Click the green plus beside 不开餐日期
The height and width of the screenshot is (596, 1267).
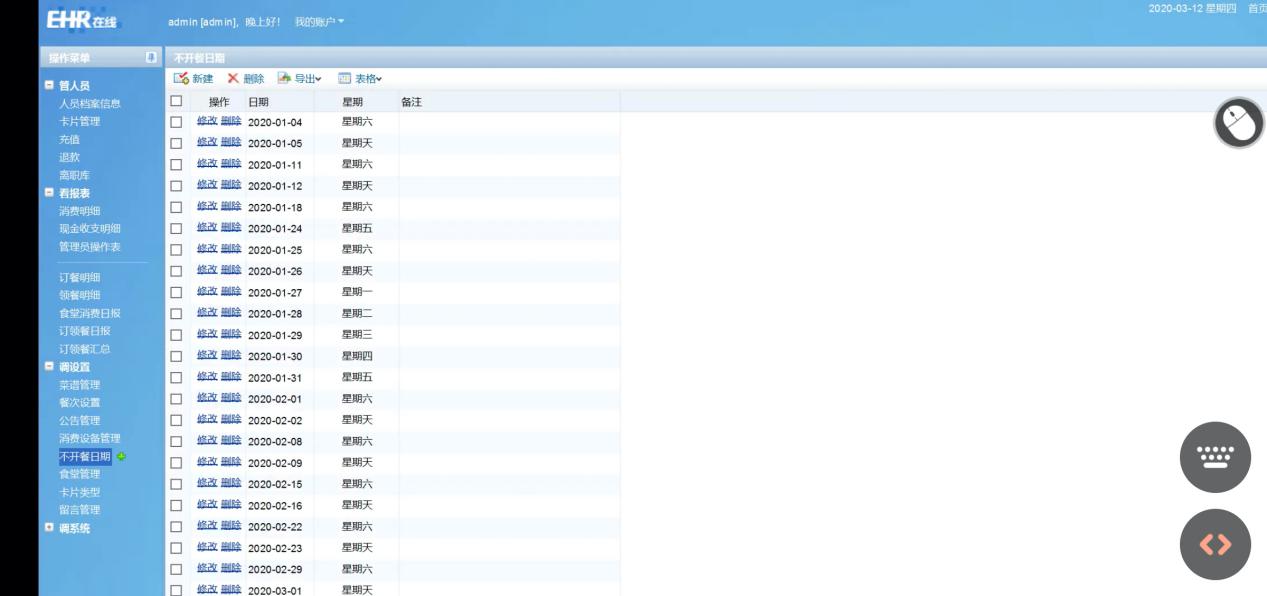coord(122,457)
